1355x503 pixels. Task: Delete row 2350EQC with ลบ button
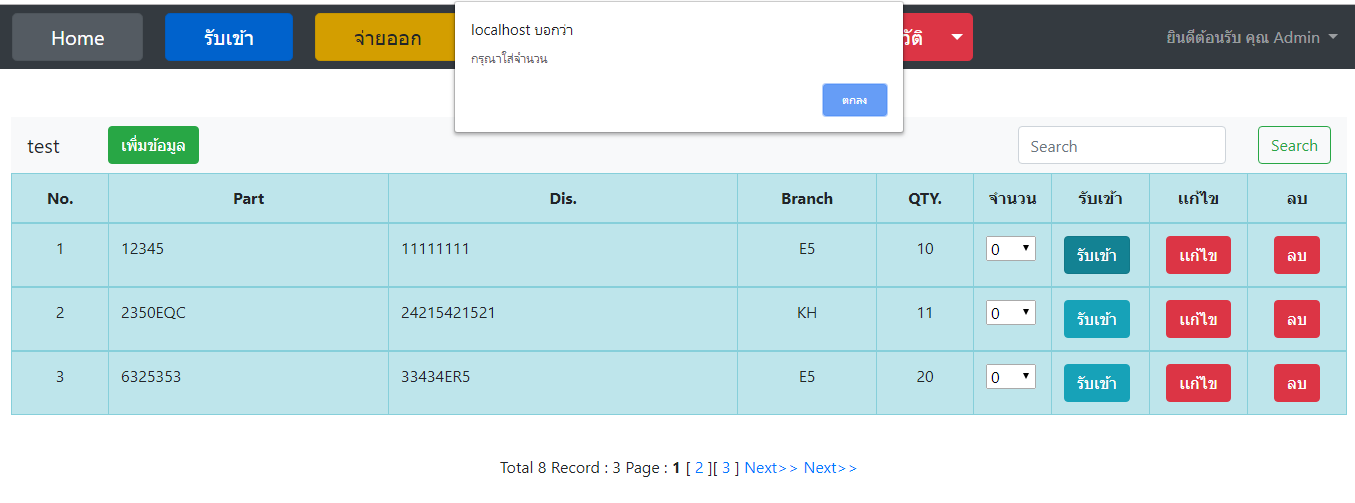[x=1296, y=319]
